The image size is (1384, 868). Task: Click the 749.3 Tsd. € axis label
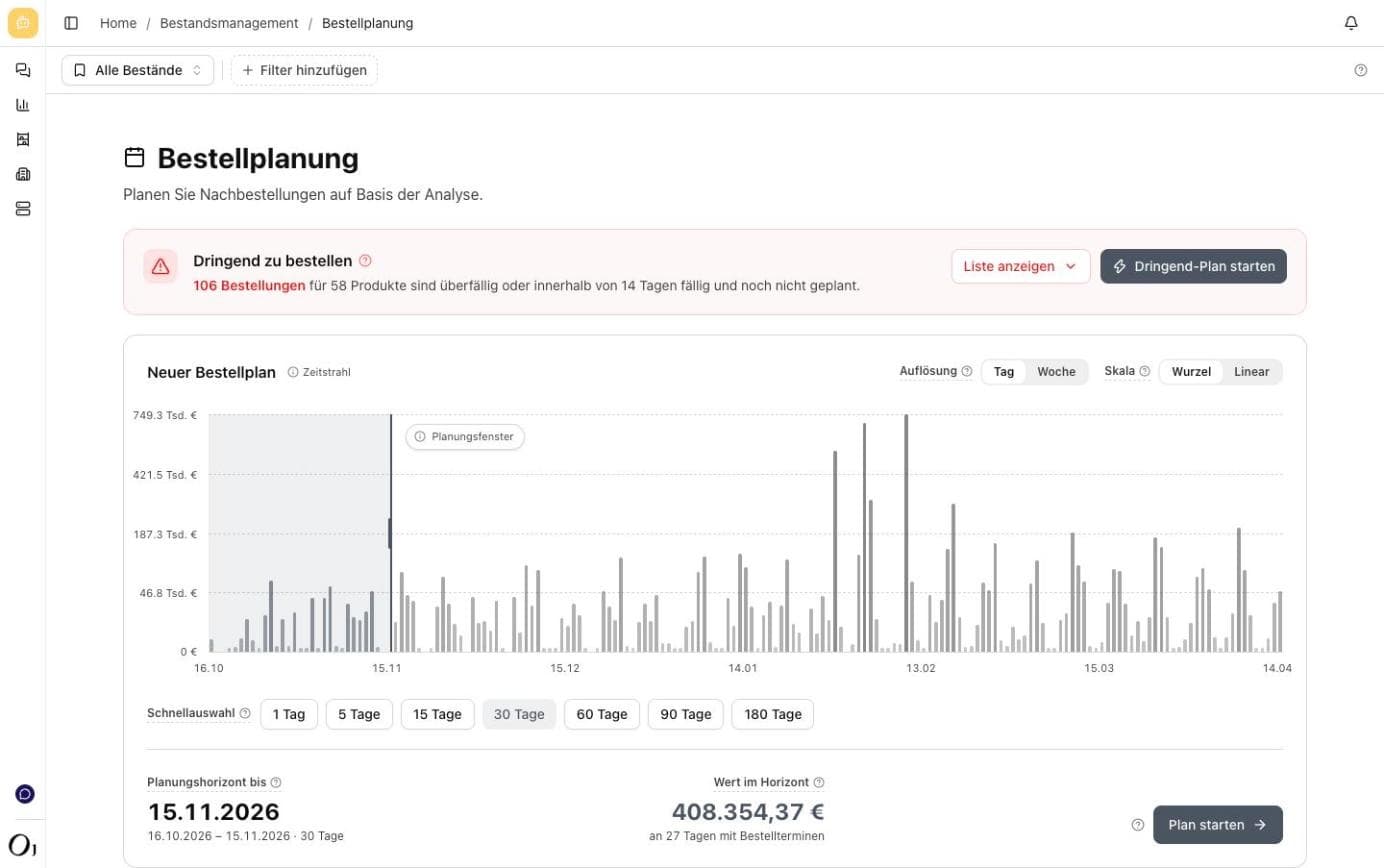point(165,415)
